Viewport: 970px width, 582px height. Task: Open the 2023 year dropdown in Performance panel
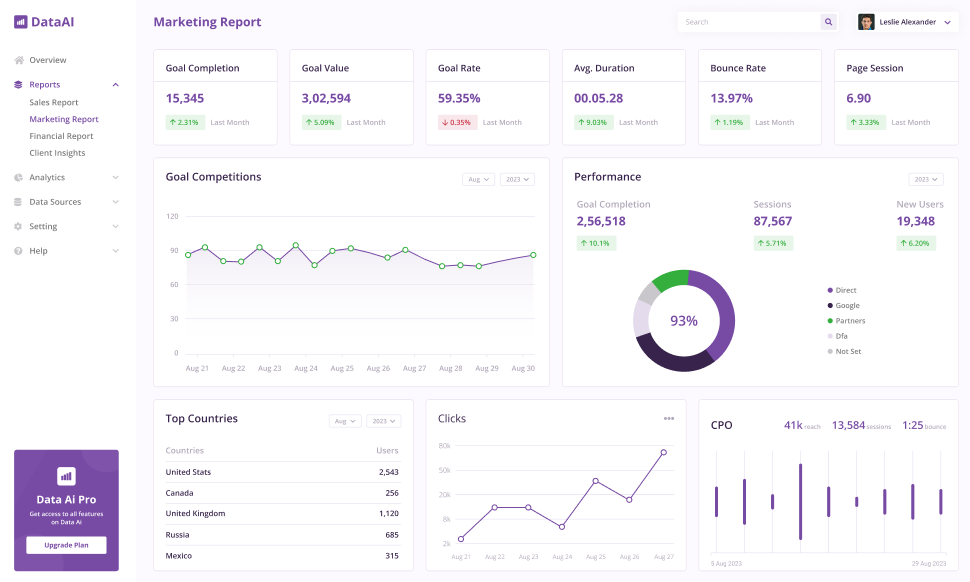click(925, 178)
